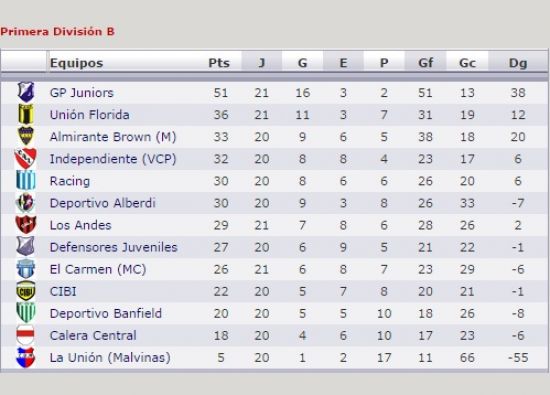This screenshot has width=550, height=395.
Task: Click the La Unión (Malvinas) crest
Action: click(x=26, y=357)
